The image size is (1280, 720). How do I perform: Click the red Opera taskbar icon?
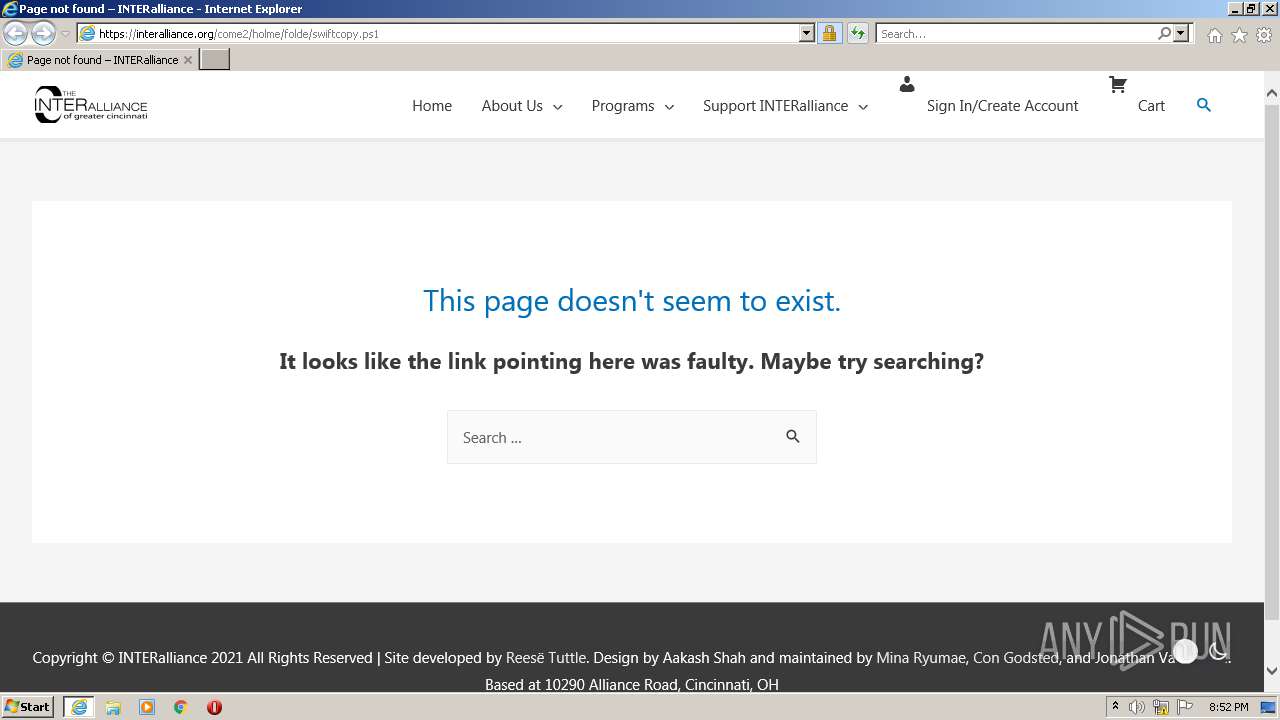click(214, 707)
